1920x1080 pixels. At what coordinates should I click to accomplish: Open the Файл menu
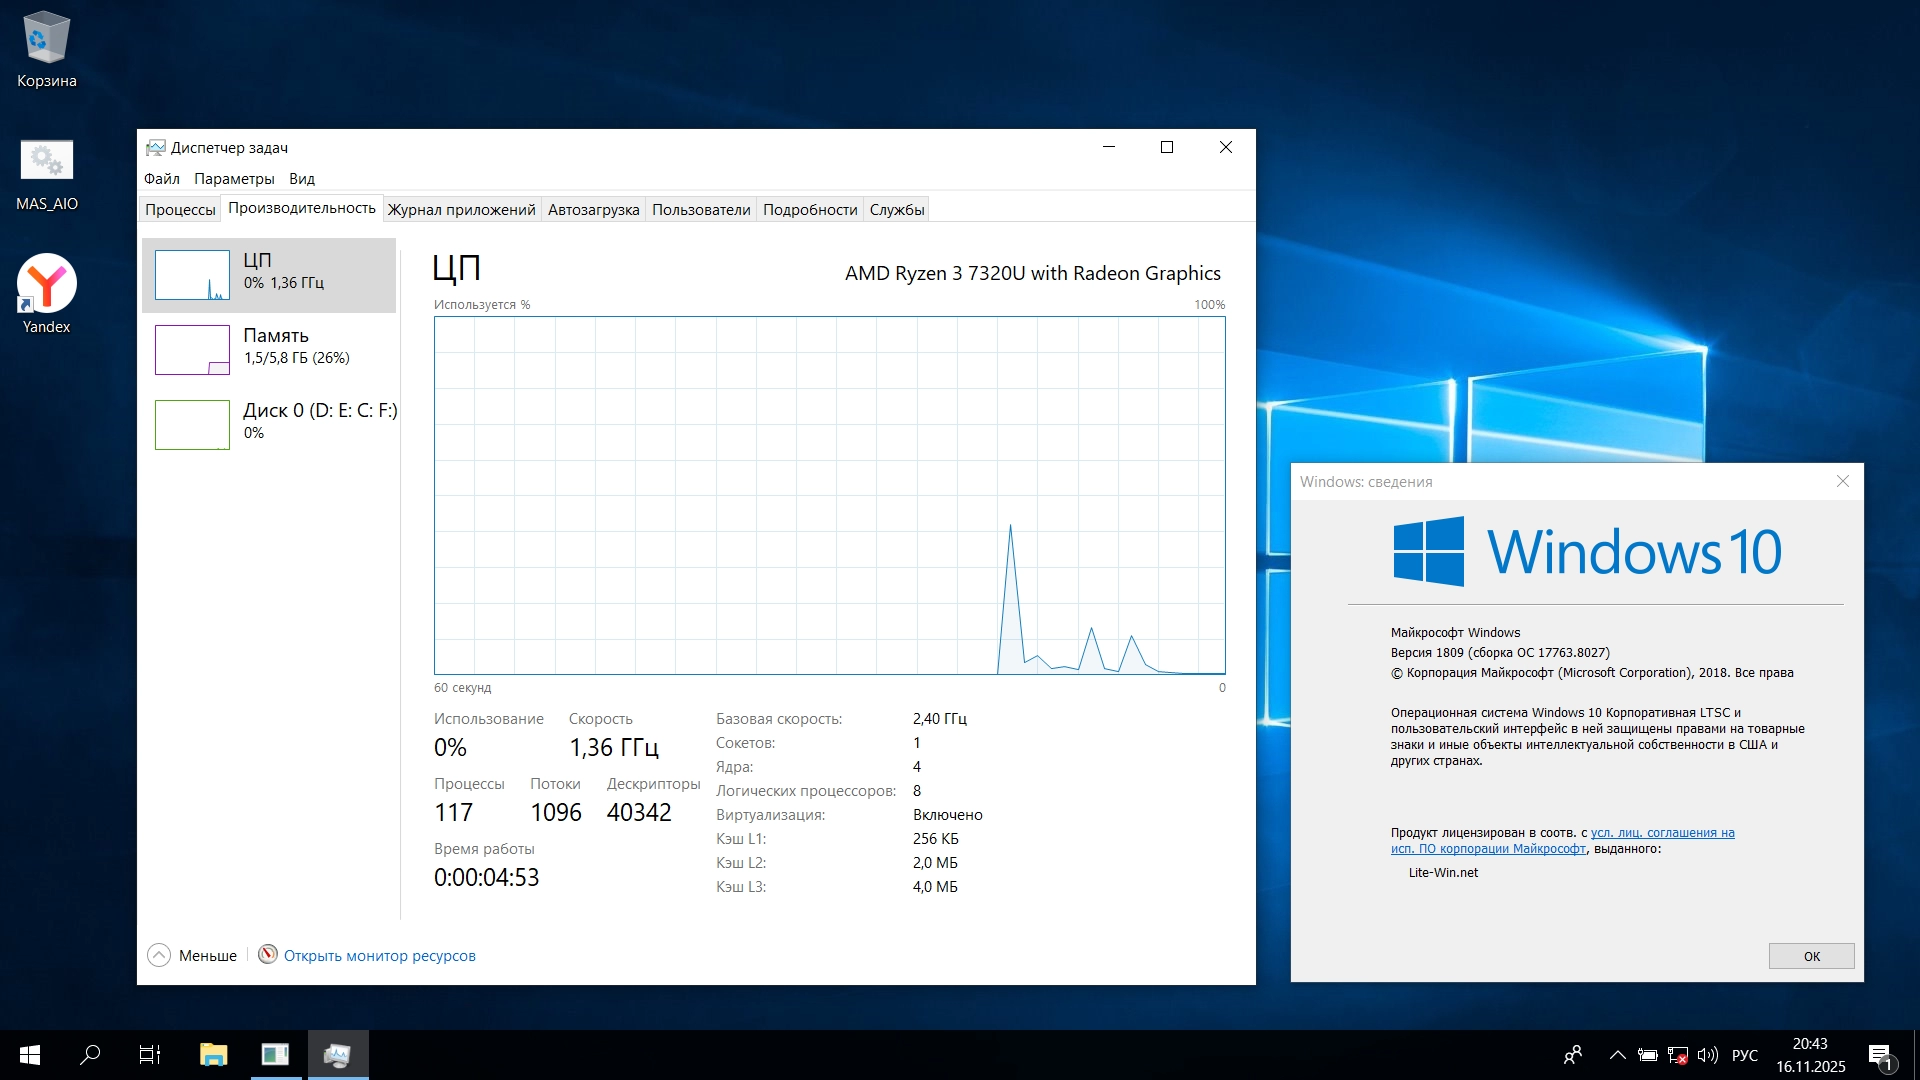click(x=161, y=179)
